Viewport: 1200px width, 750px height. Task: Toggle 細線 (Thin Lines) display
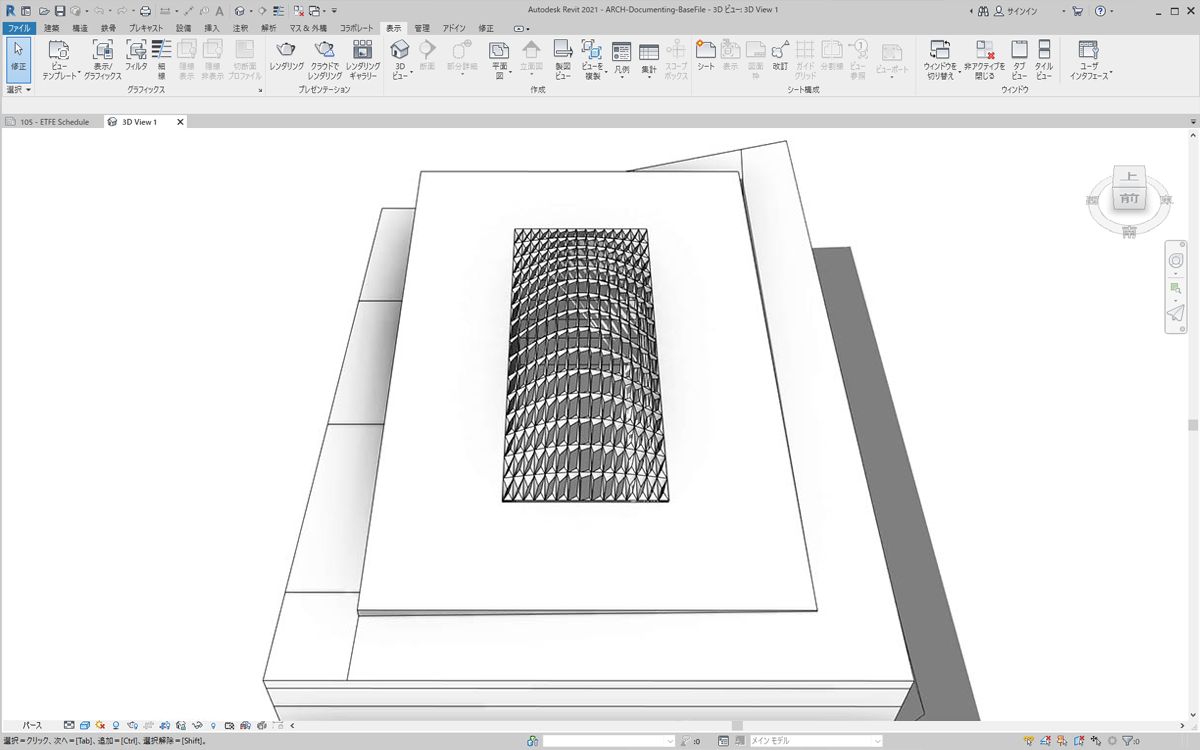[161, 60]
